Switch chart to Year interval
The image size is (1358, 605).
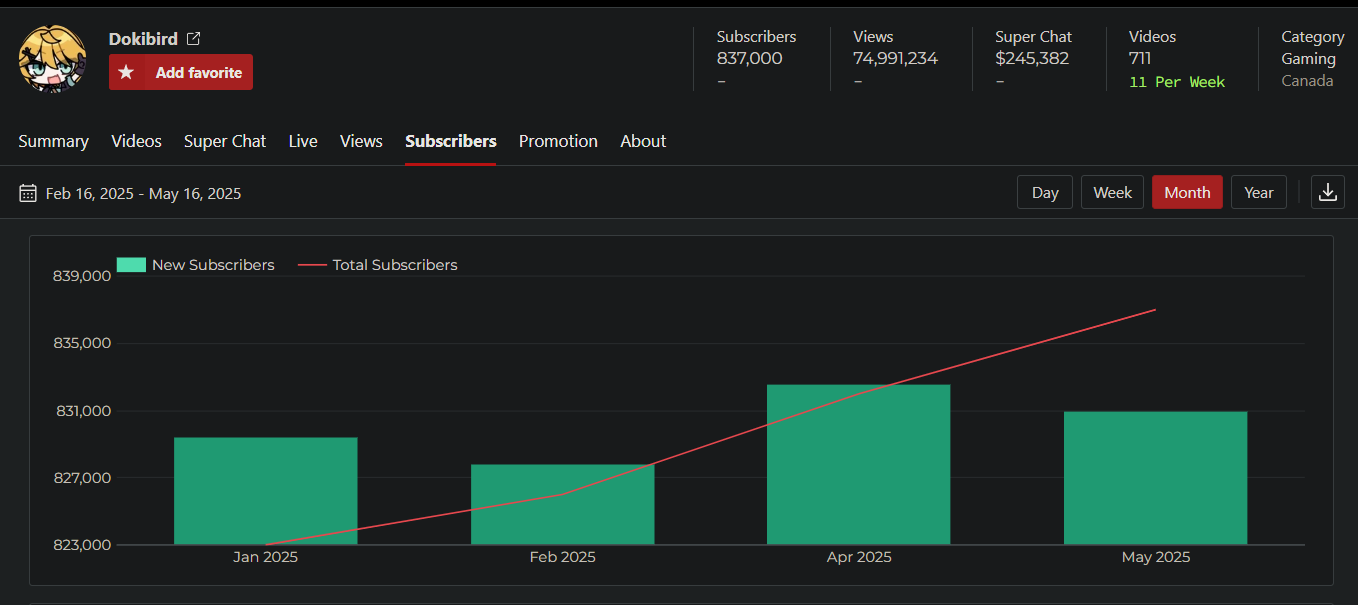pyautogui.click(x=1258, y=193)
